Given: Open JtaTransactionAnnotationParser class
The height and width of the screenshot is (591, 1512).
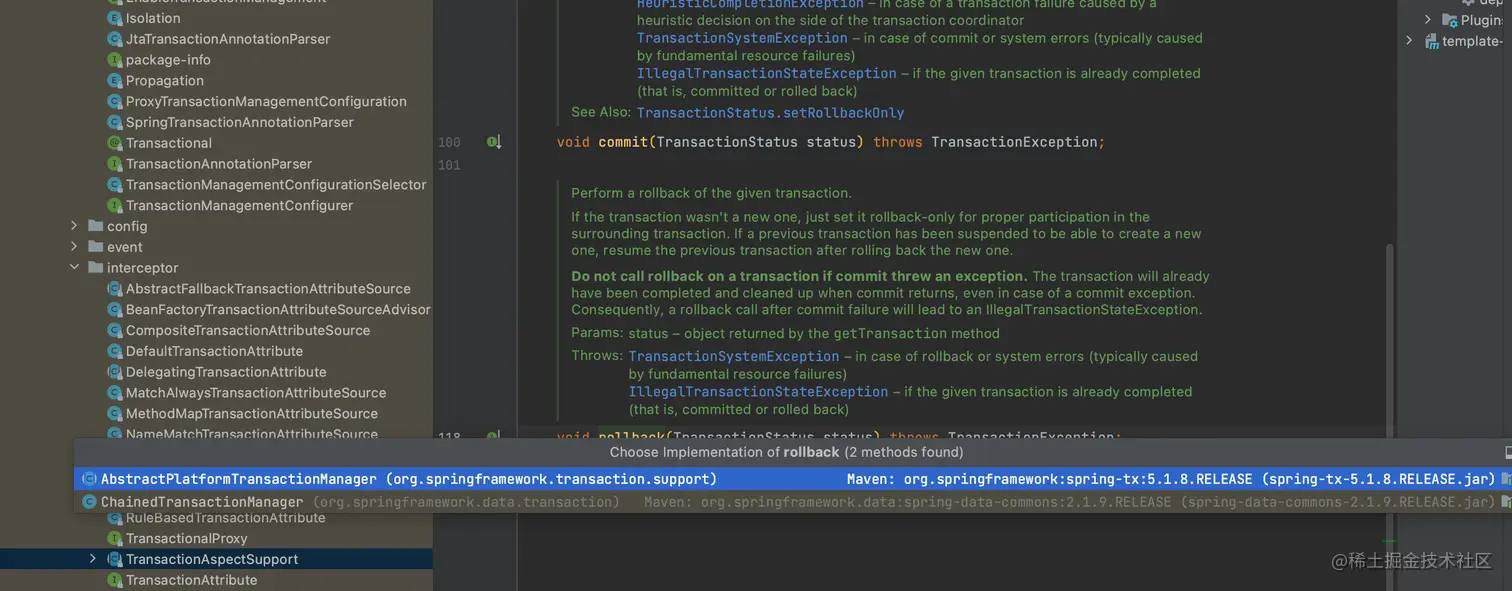Looking at the screenshot, I should 228,39.
